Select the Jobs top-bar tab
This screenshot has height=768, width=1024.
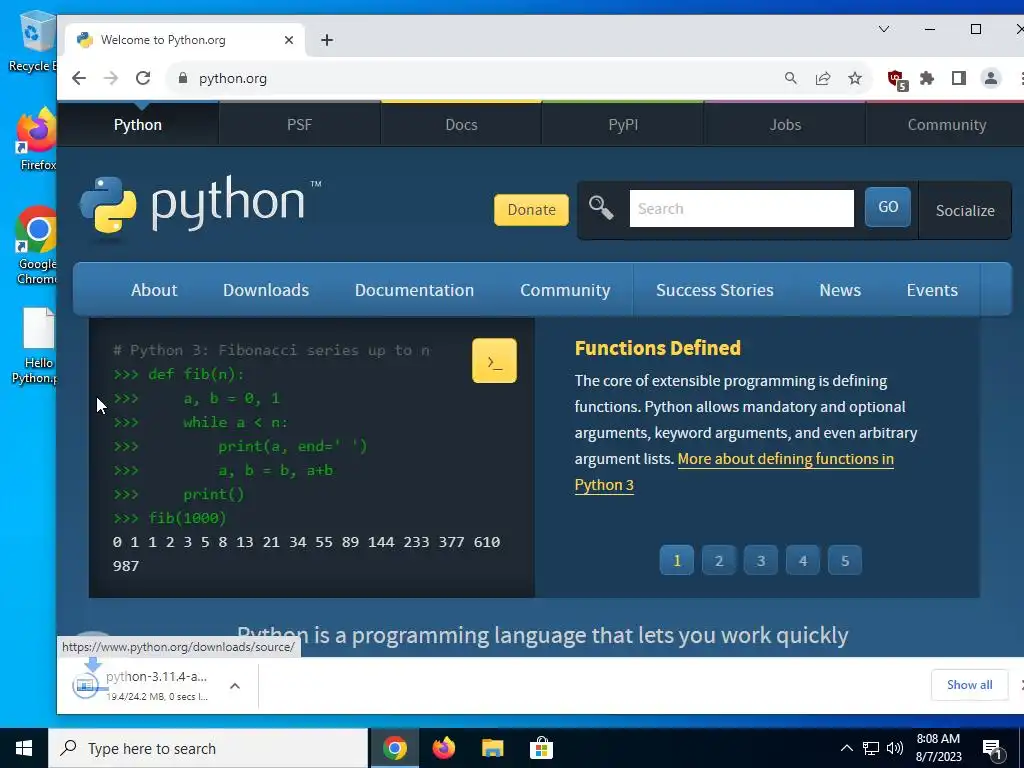[785, 125]
